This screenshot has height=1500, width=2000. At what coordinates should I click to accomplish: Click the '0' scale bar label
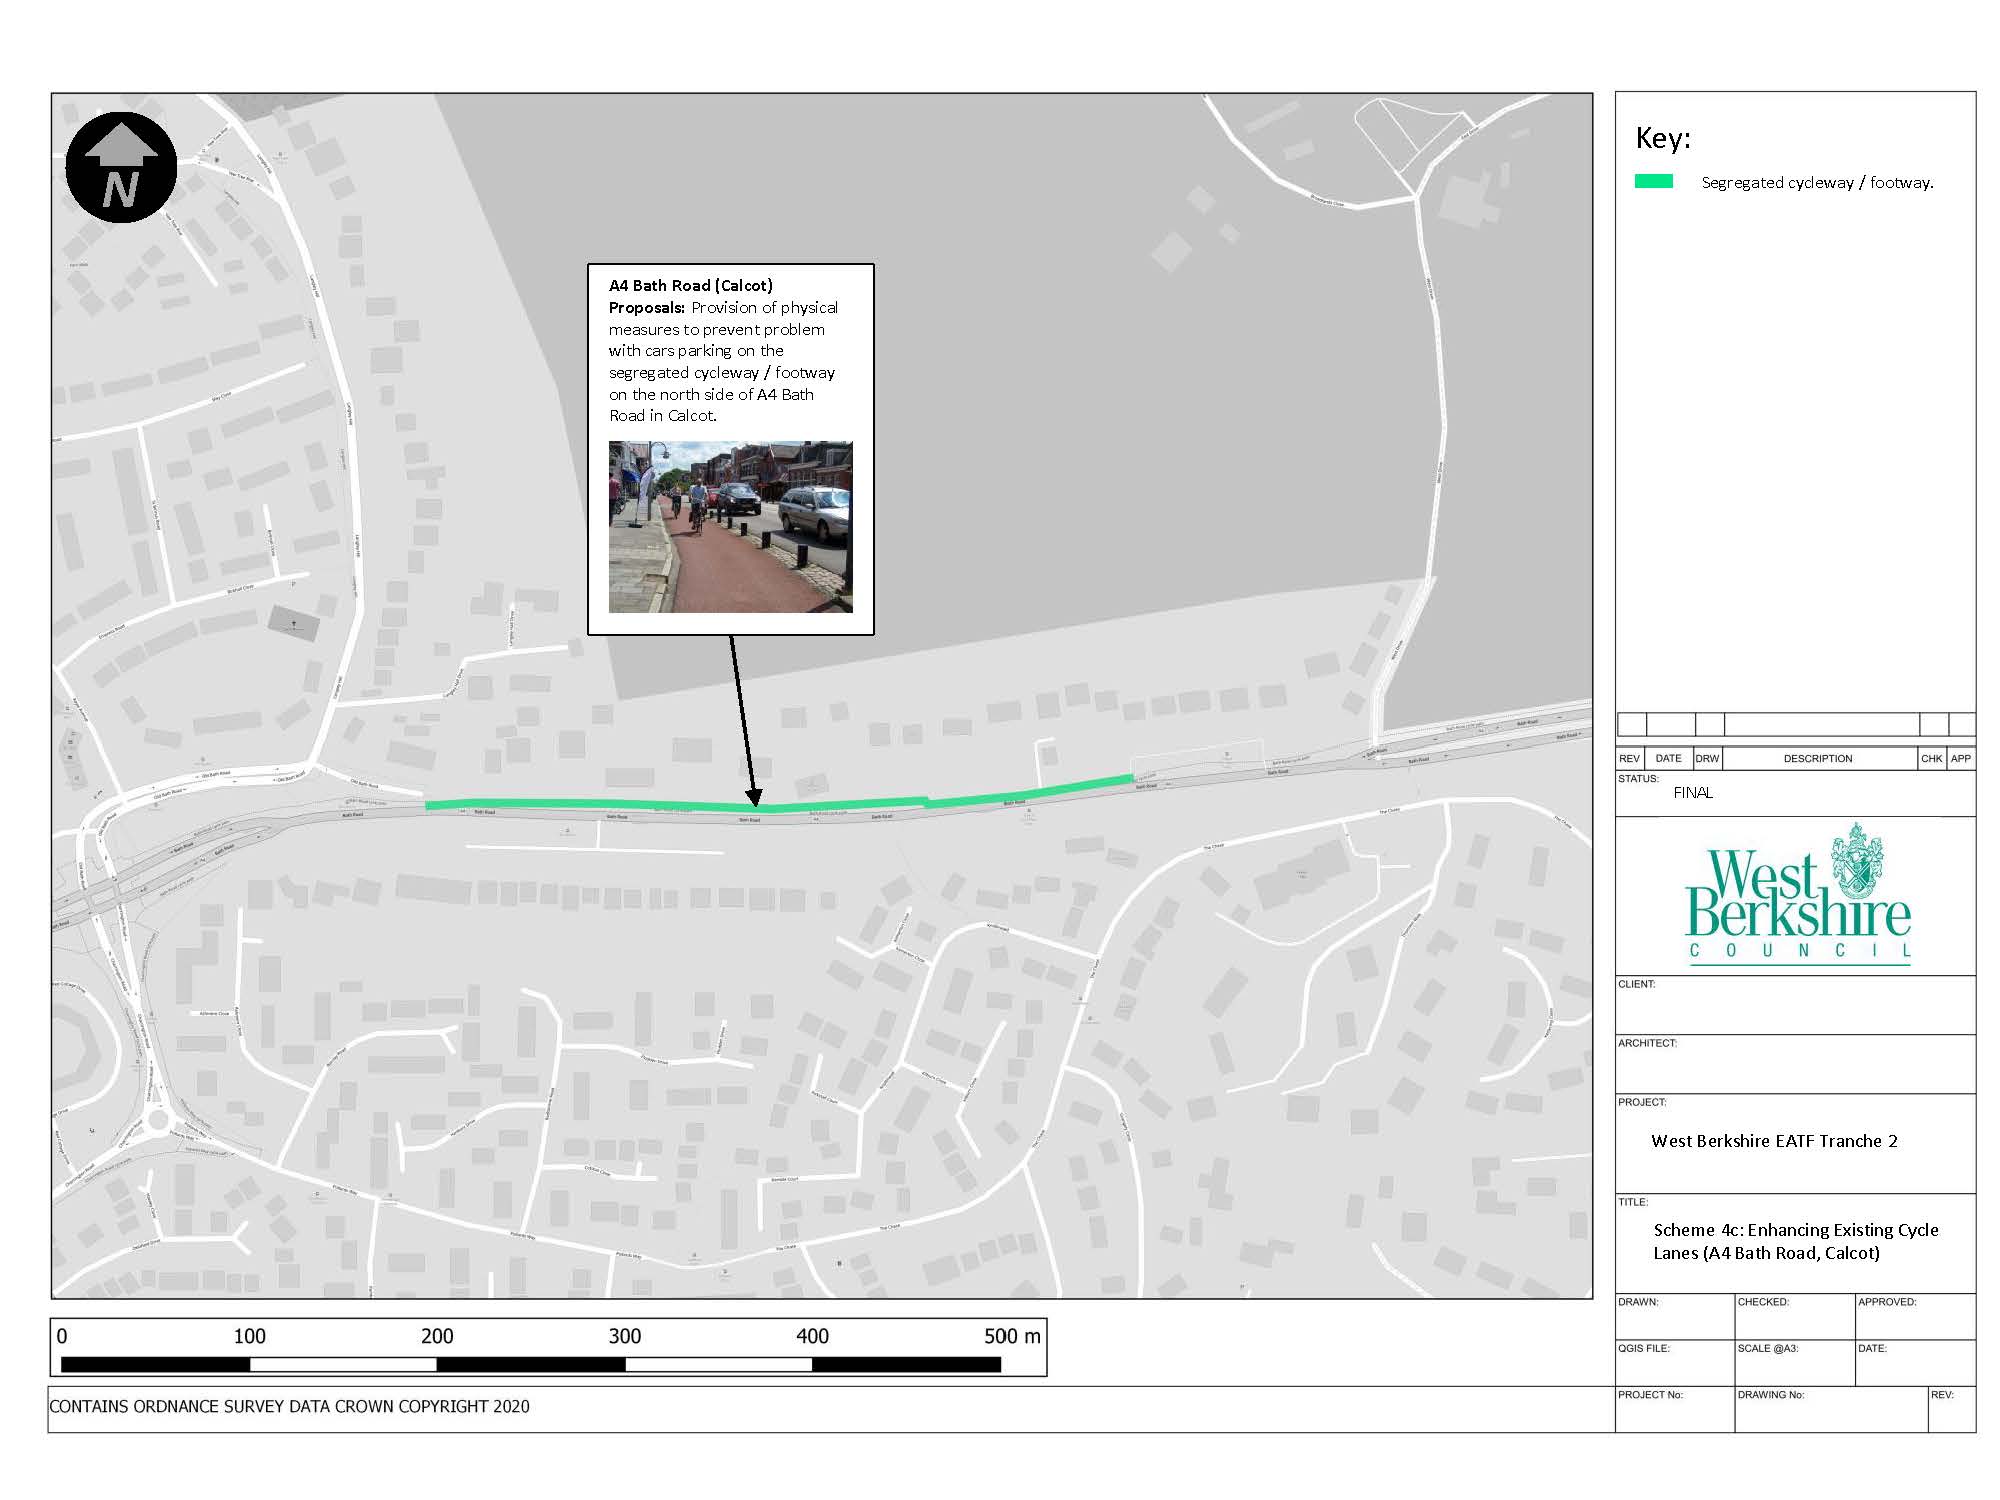point(62,1336)
